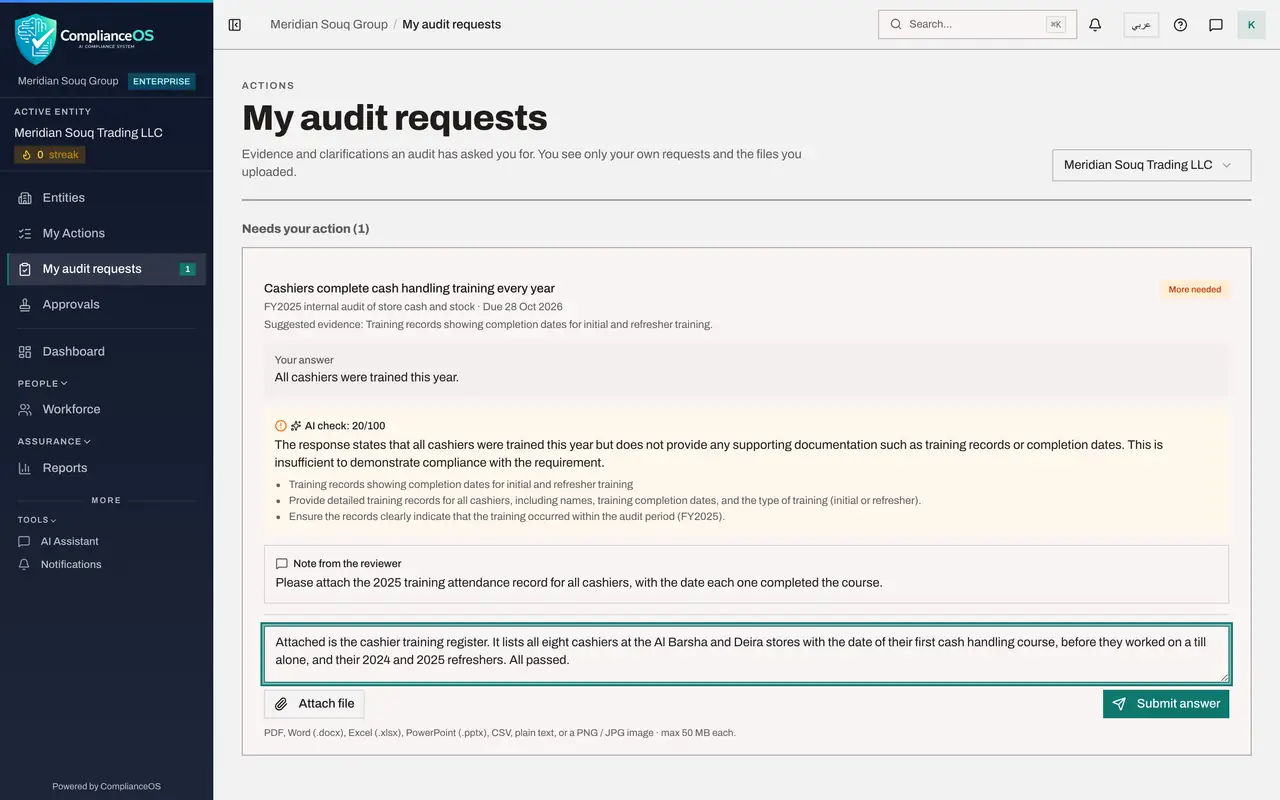Focus the search field
Image resolution: width=1280 pixels, height=800 pixels.
click(x=977, y=24)
